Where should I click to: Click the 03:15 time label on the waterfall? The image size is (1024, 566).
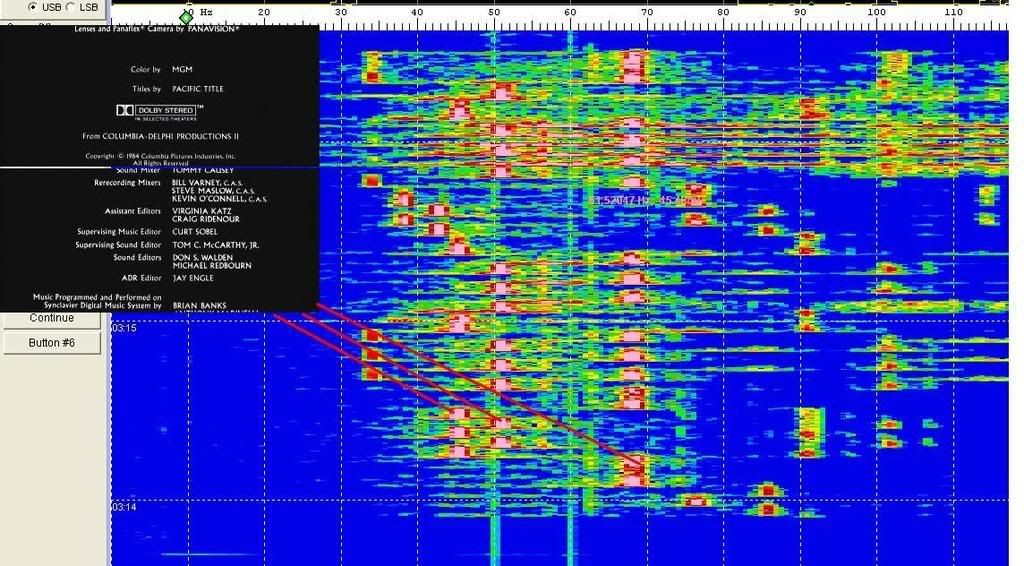pos(124,328)
